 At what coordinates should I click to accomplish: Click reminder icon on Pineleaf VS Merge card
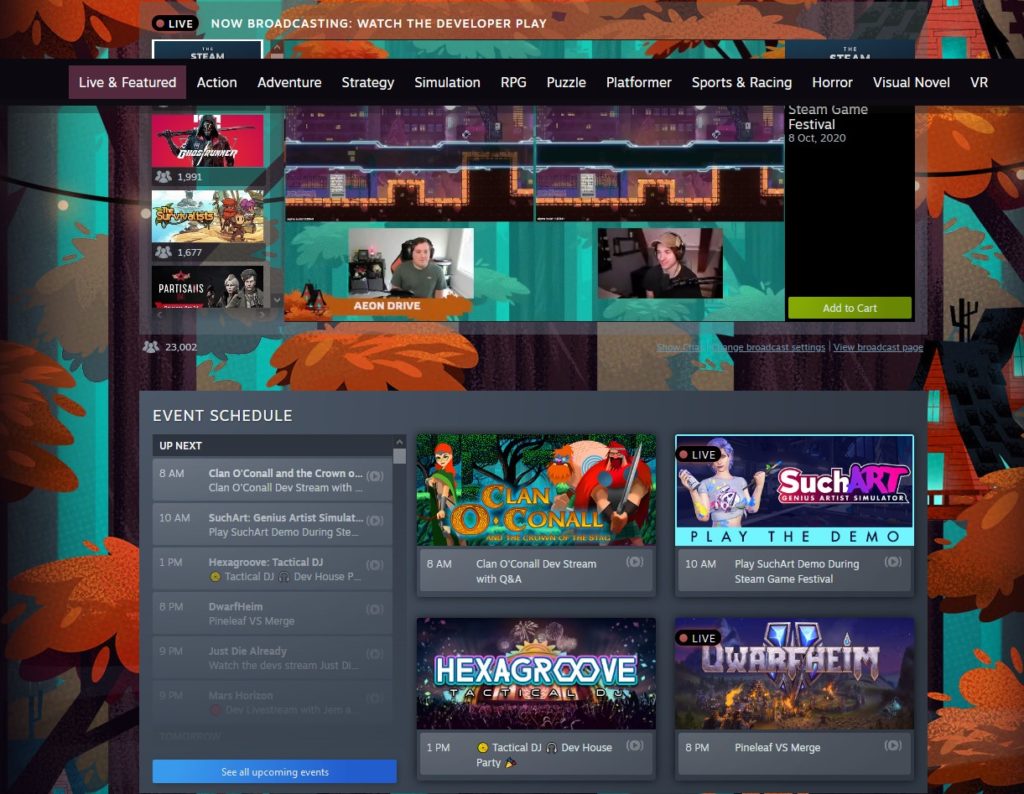(893, 745)
